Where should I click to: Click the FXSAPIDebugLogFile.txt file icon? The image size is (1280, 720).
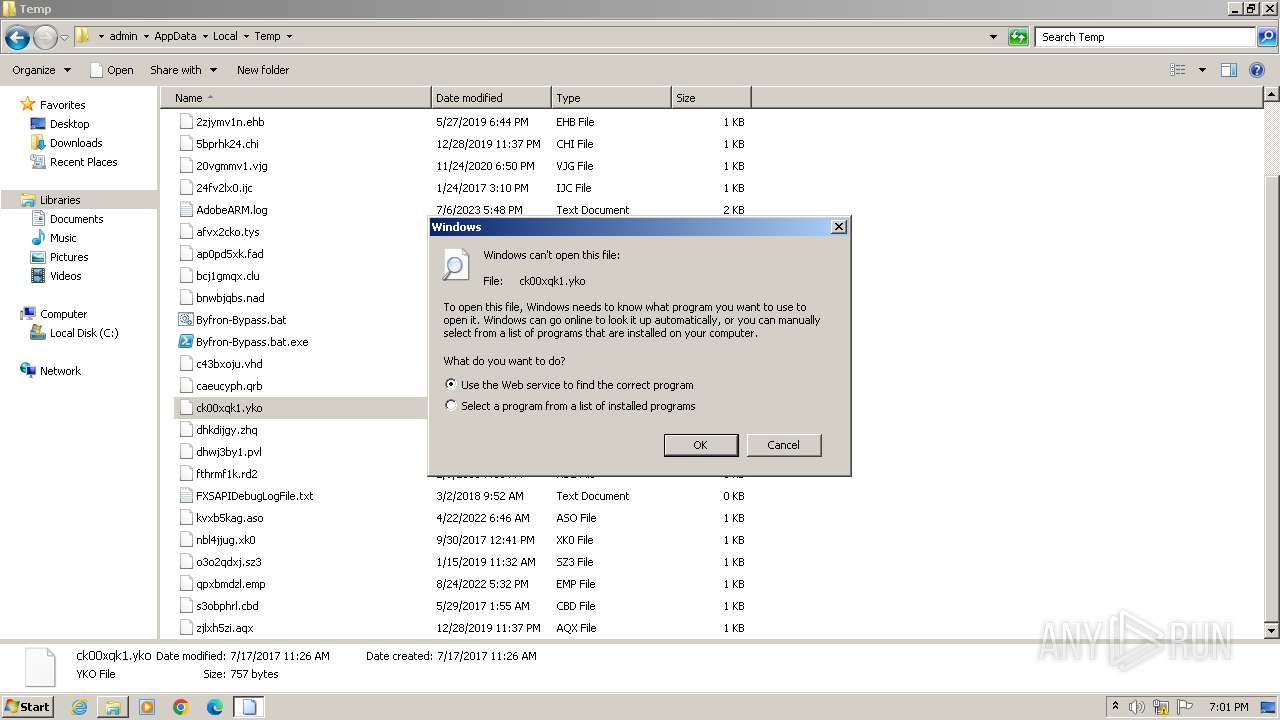[185, 496]
